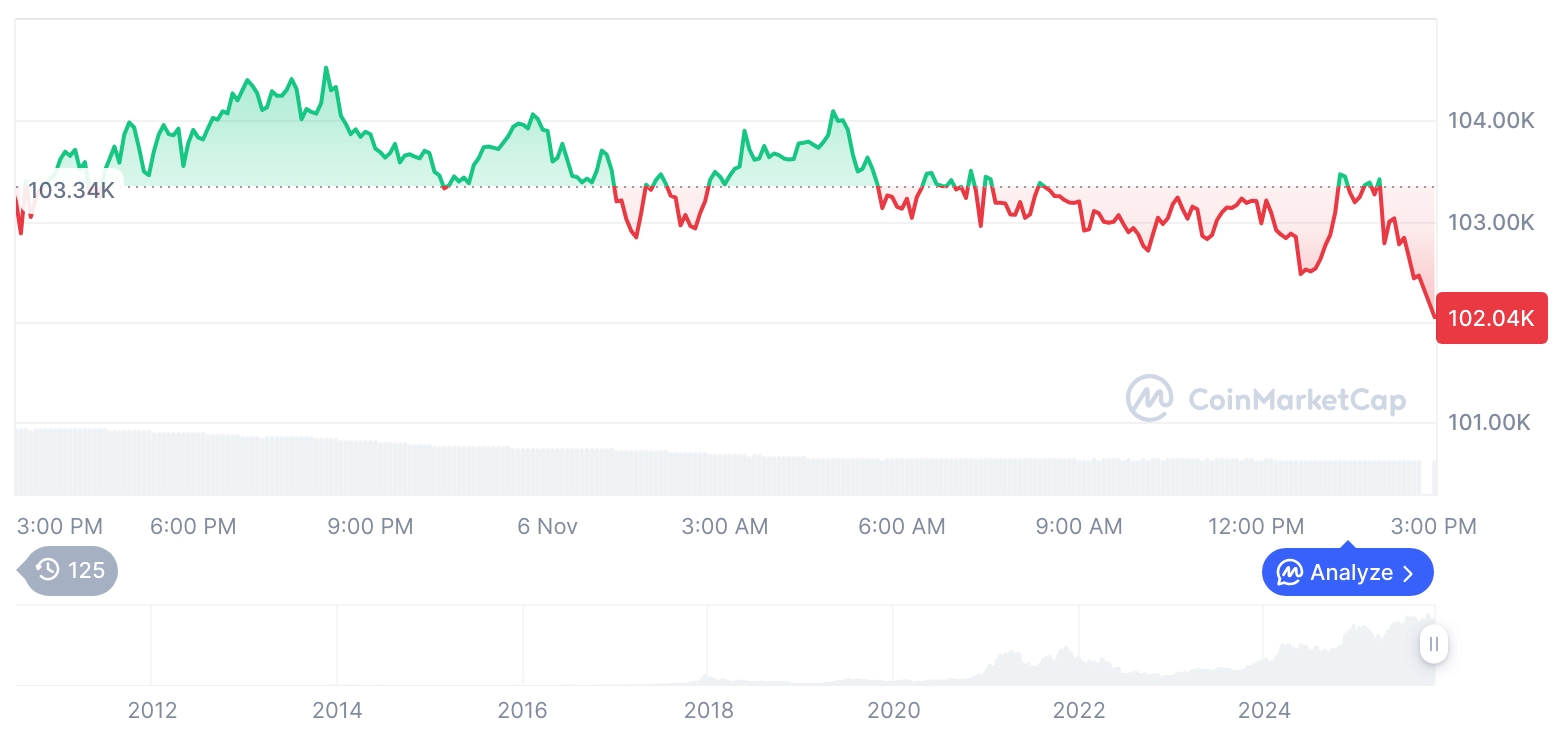This screenshot has height=732, width=1566.
Task: Open the Analyze button
Action: point(1347,573)
